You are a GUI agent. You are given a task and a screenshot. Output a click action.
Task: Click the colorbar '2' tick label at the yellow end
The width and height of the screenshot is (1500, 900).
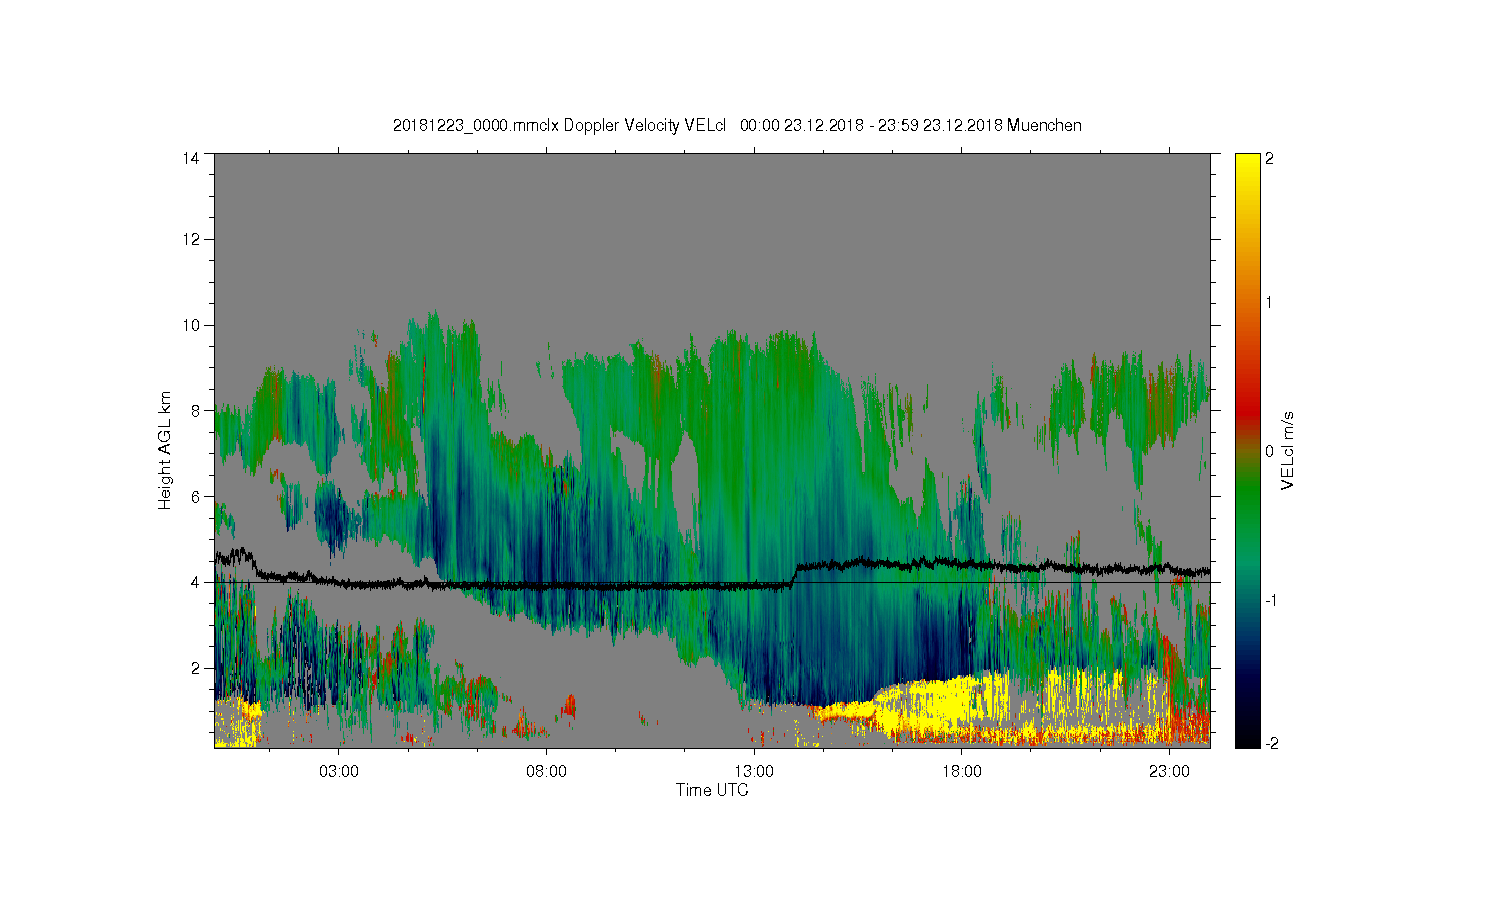[1269, 158]
